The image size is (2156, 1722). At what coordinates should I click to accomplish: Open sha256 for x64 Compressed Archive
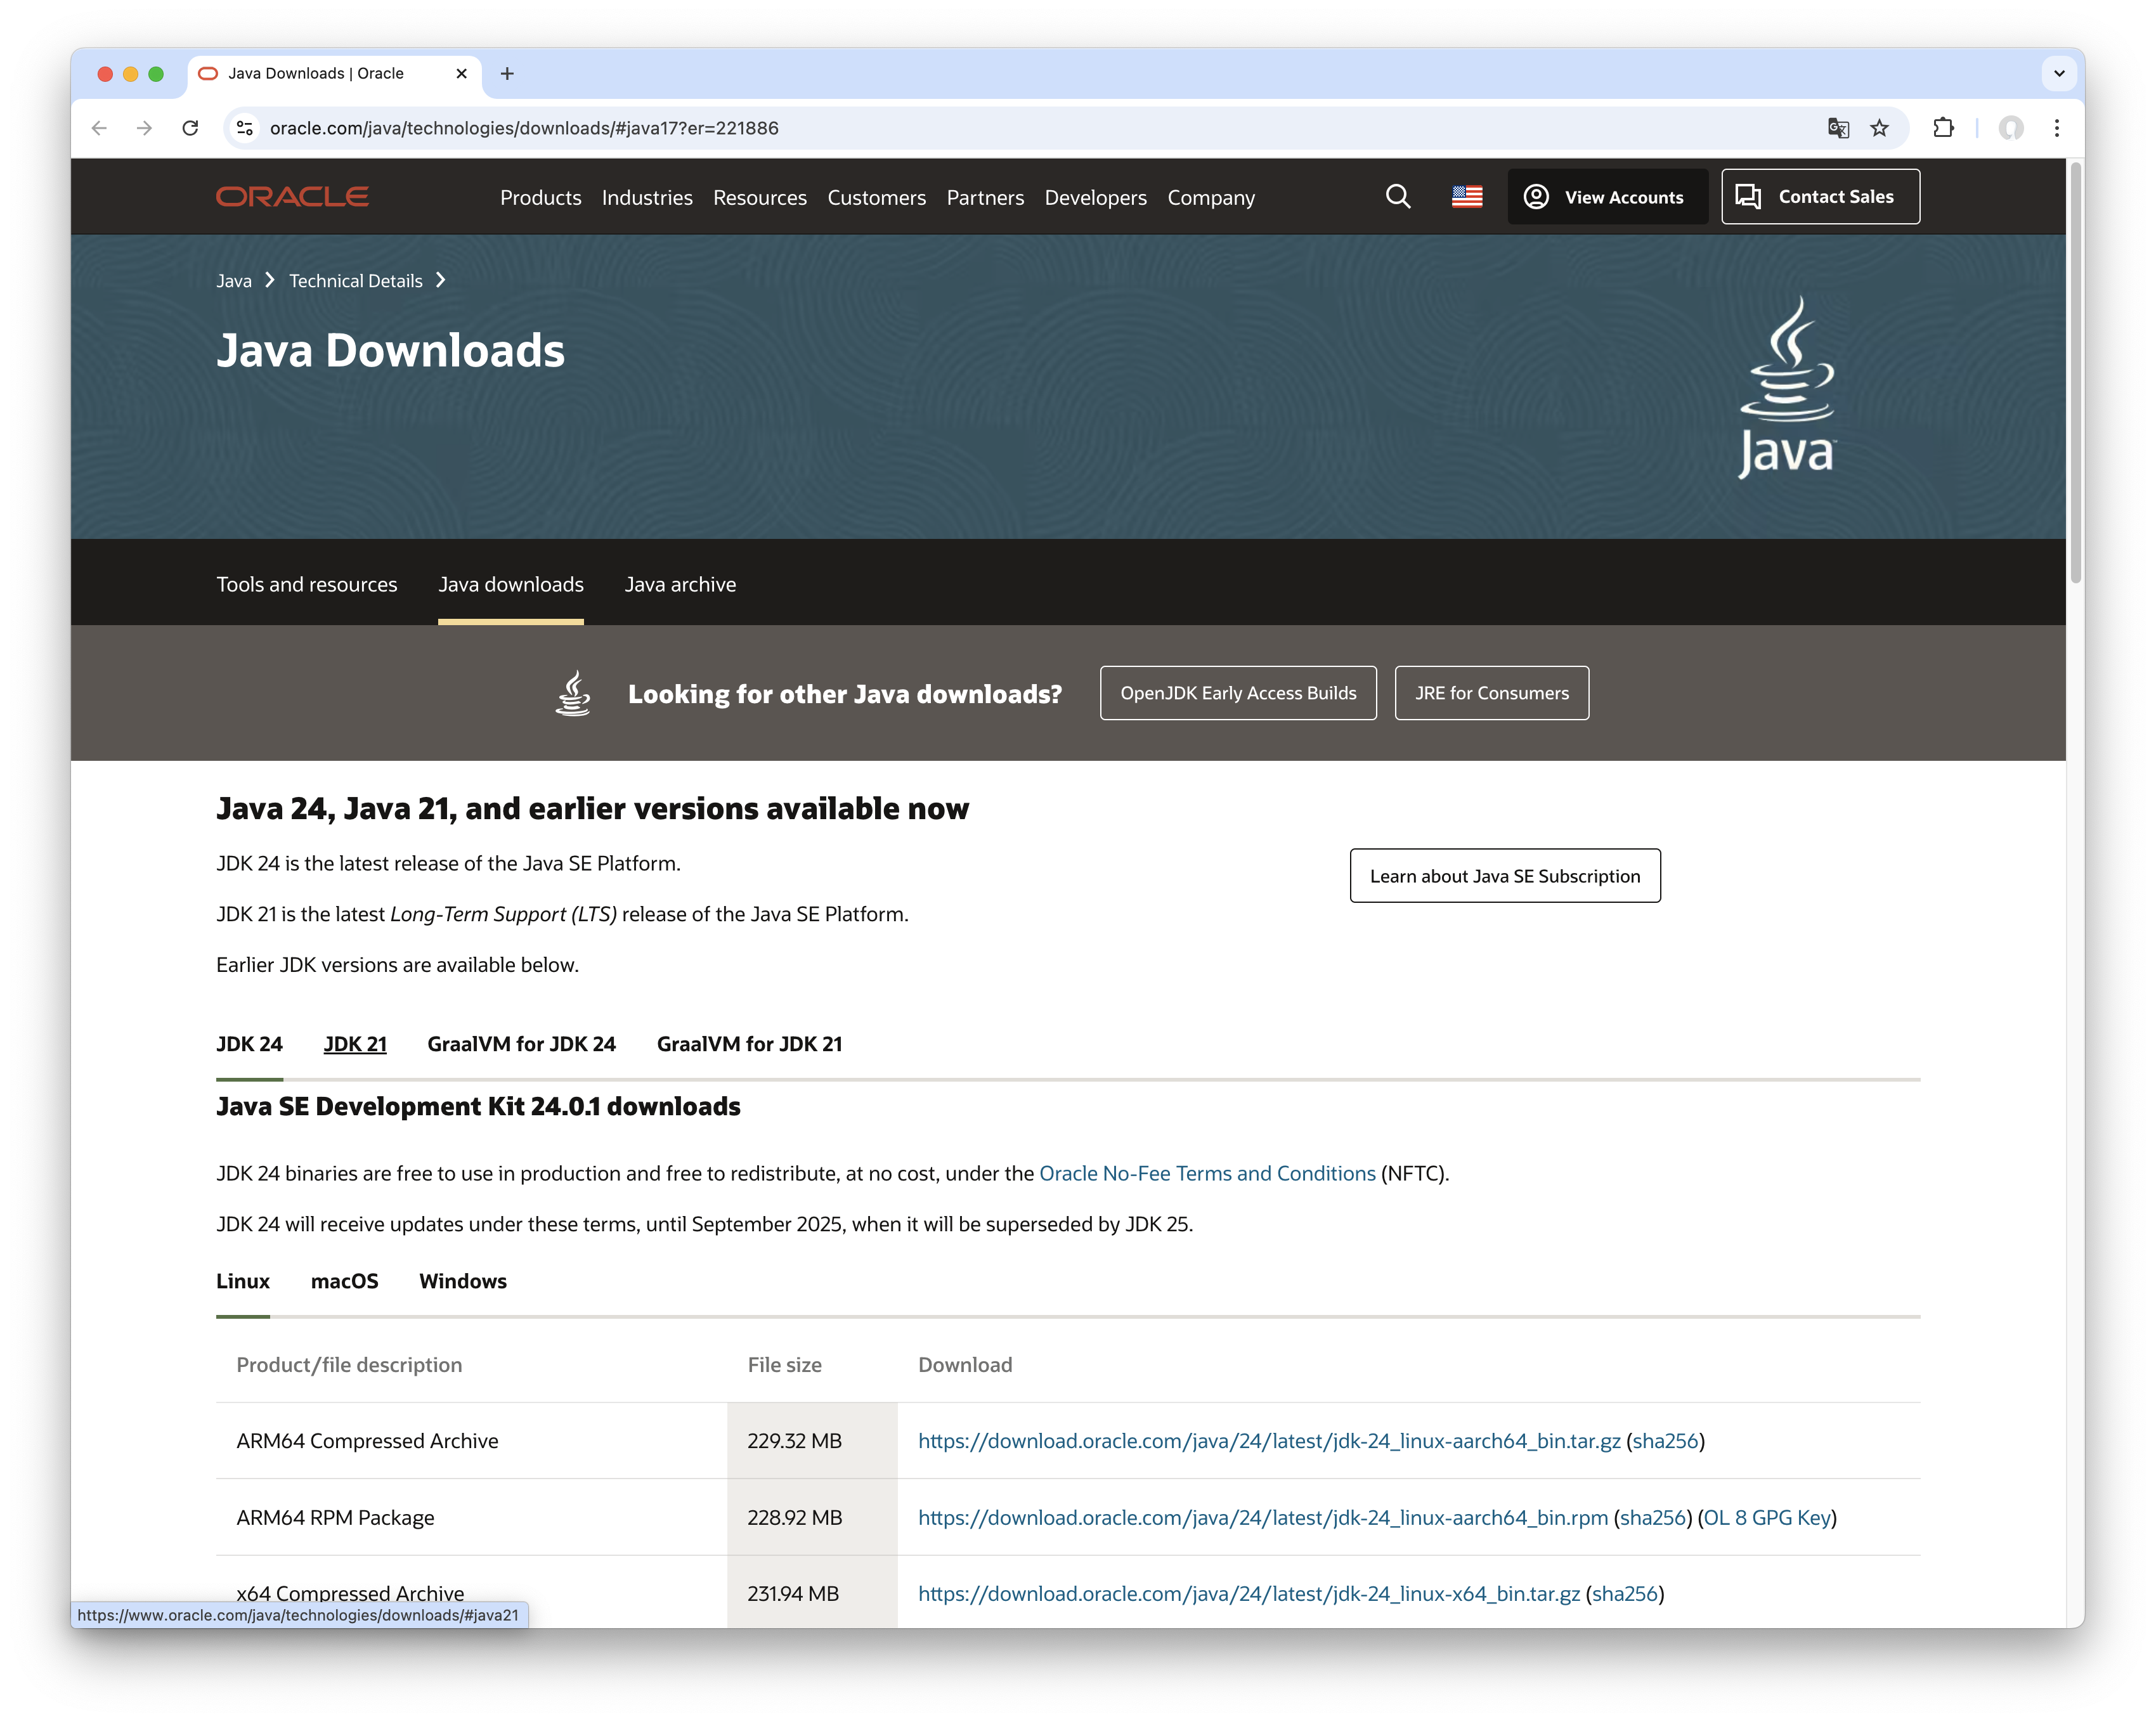[1625, 1594]
